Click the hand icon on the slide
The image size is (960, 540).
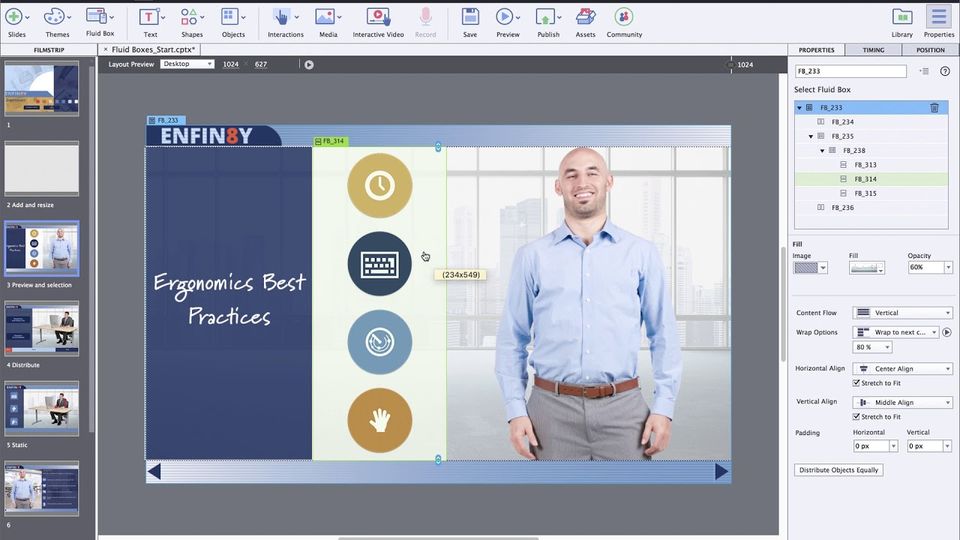[380, 421]
